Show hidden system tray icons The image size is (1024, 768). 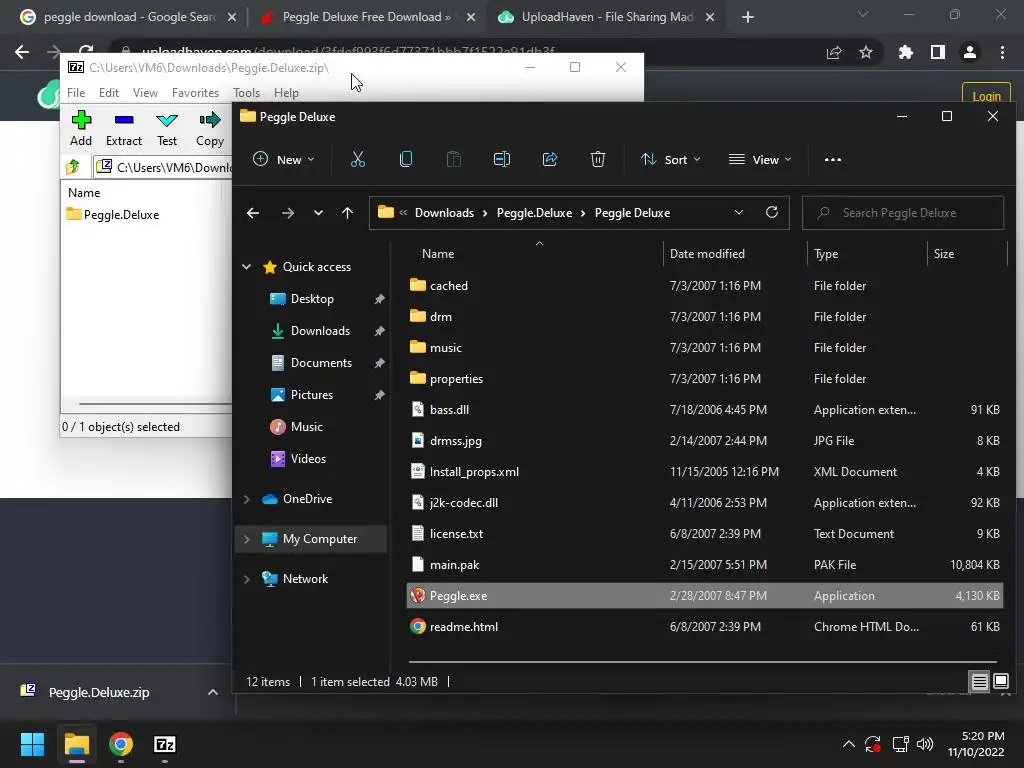(848, 744)
